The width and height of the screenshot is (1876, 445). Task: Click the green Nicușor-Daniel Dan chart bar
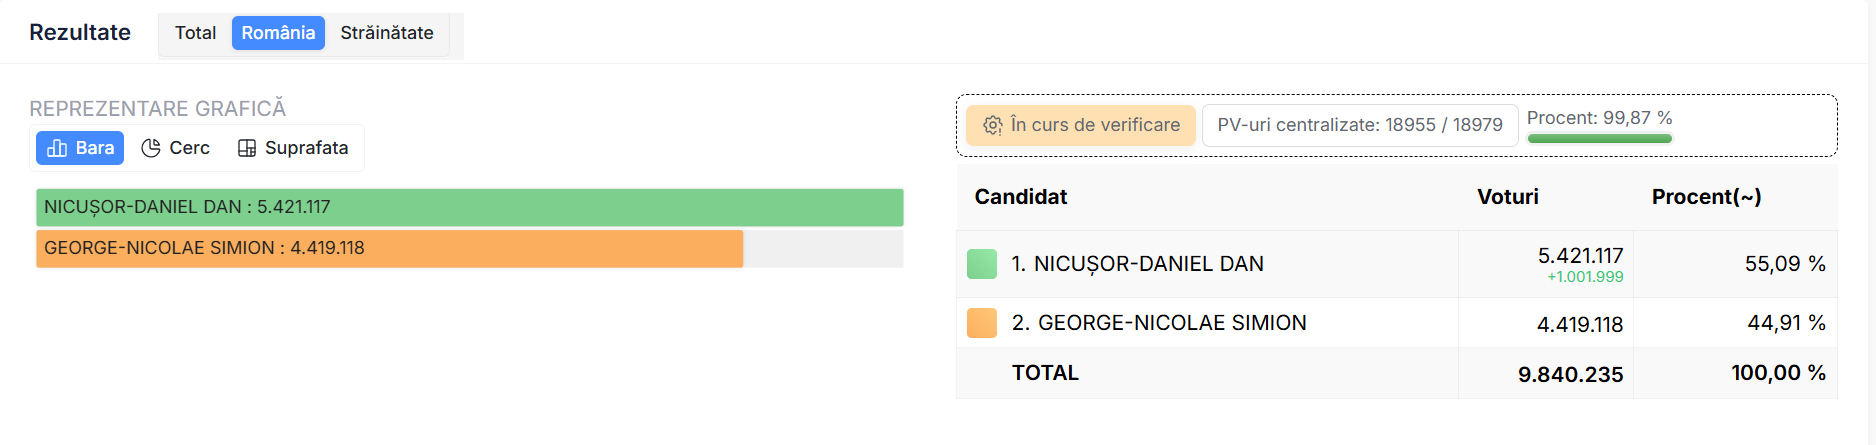point(469,207)
